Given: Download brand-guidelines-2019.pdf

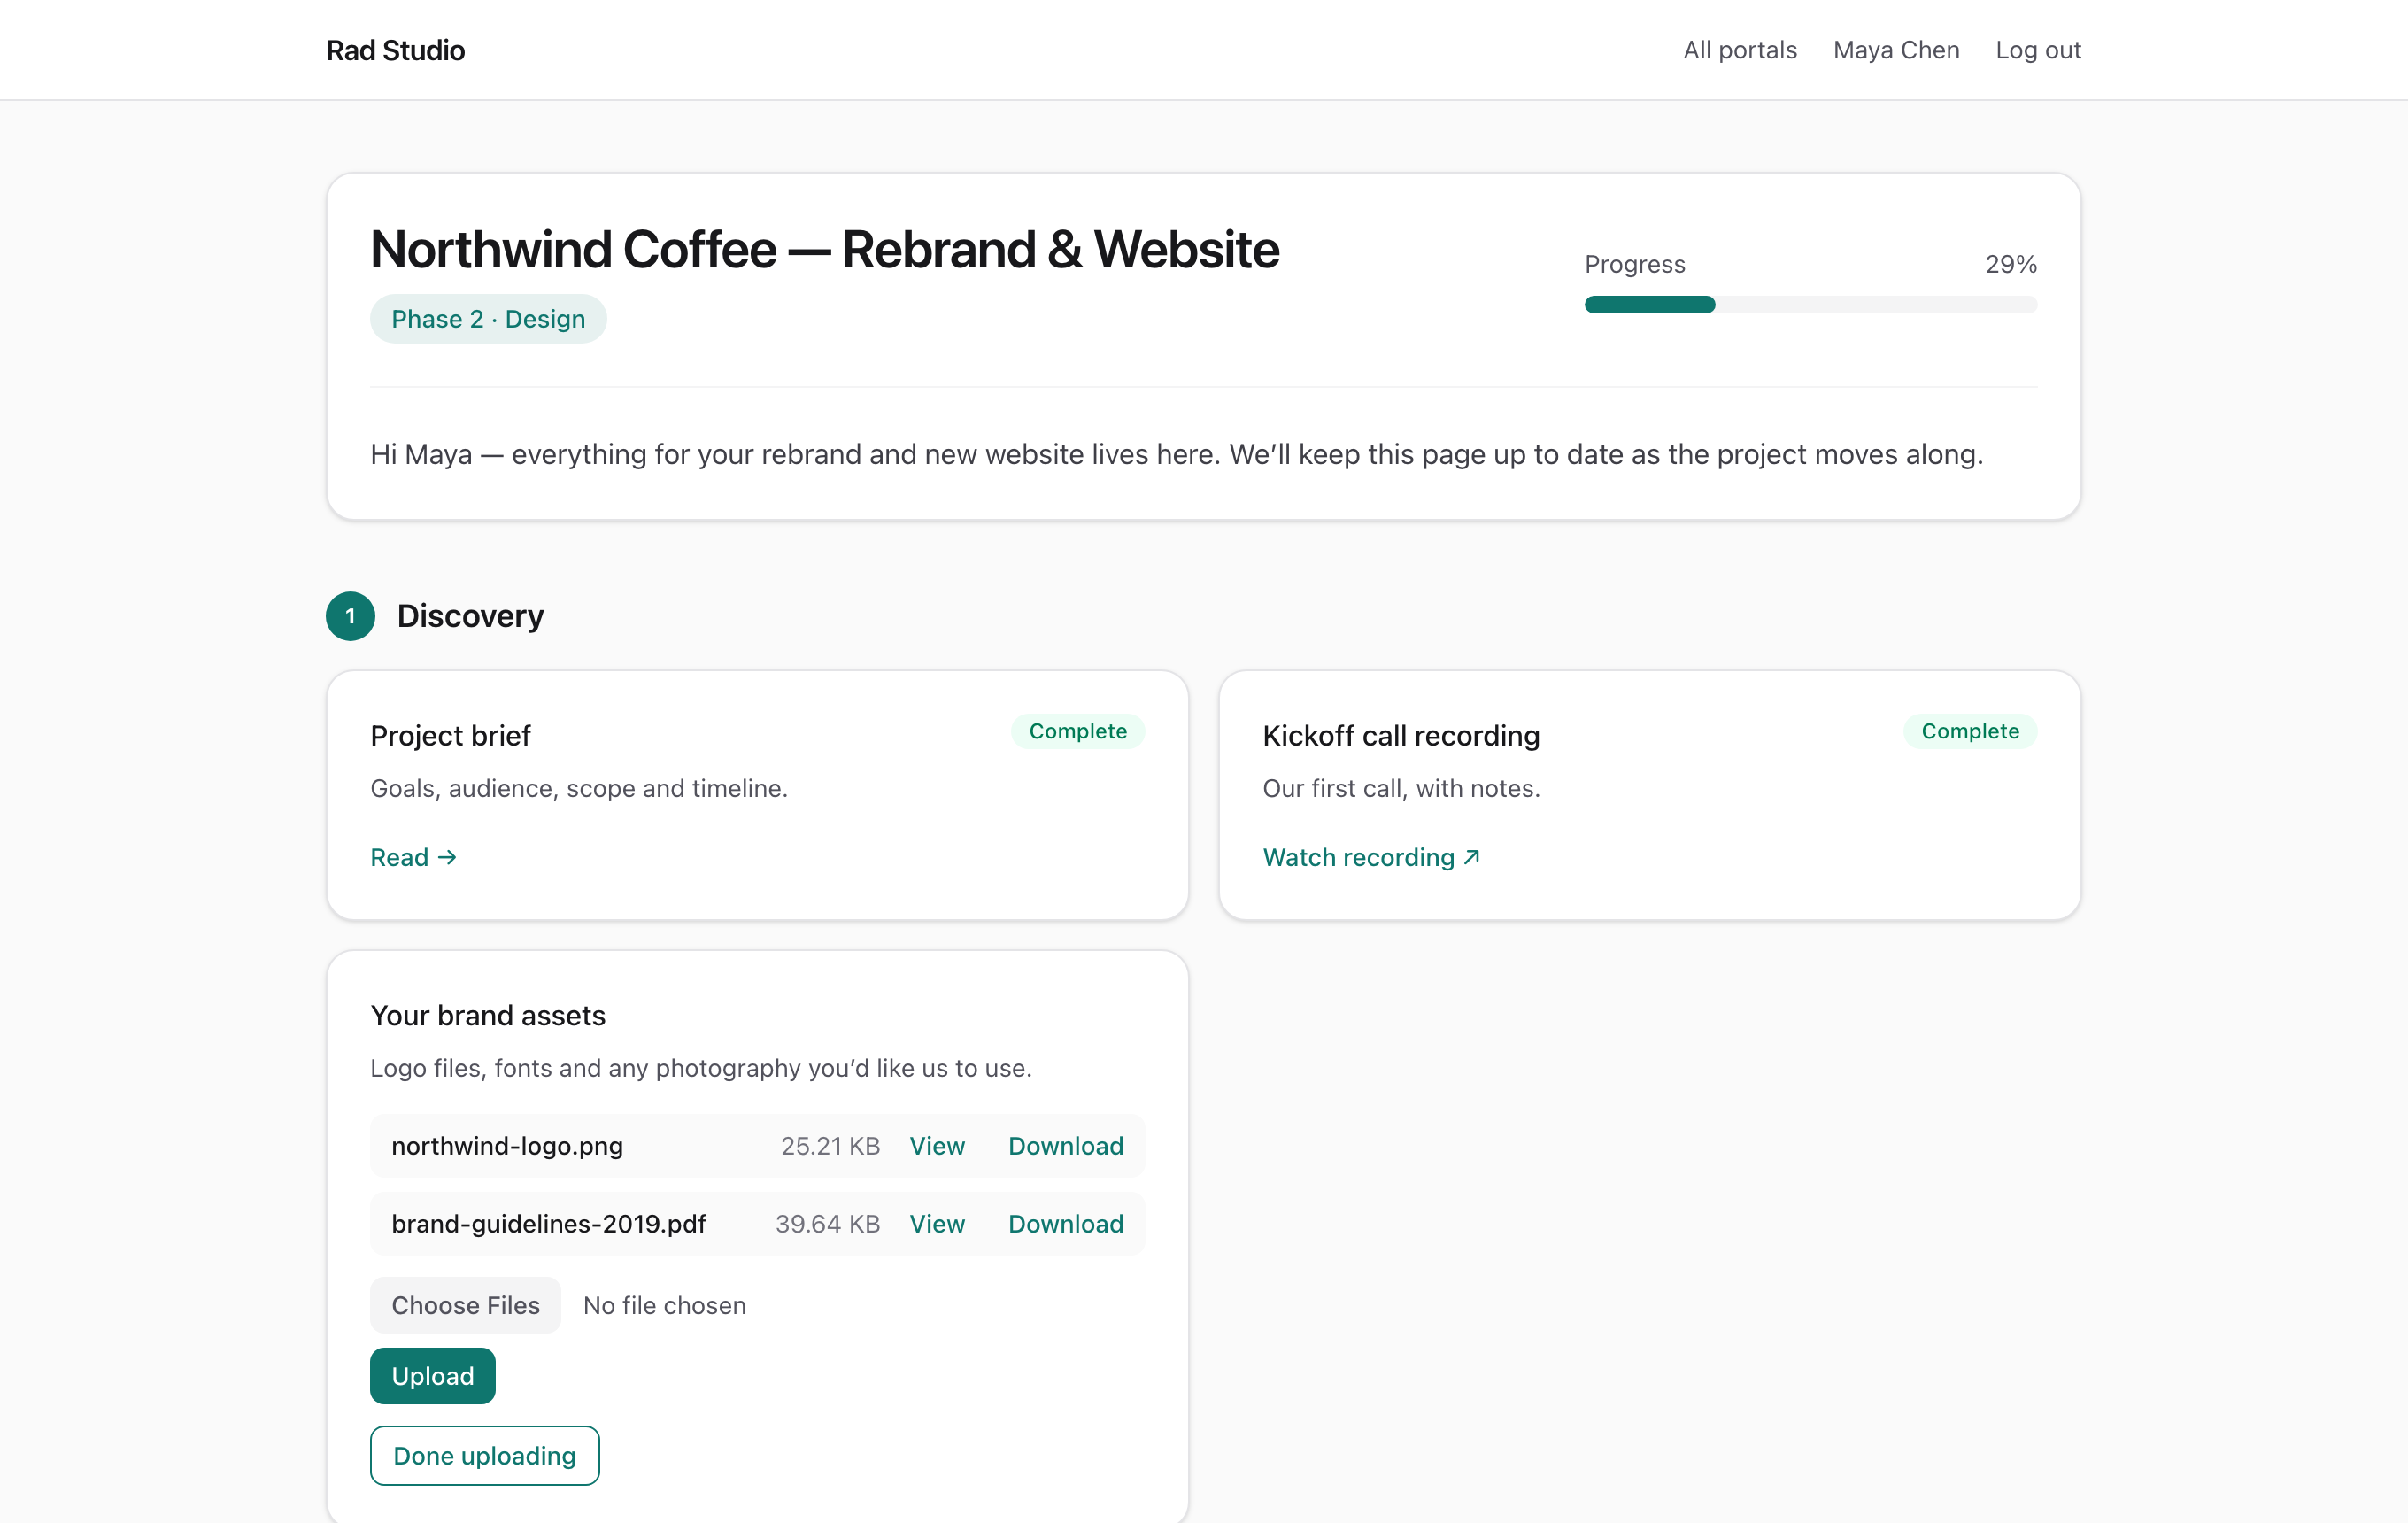Looking at the screenshot, I should coord(1065,1224).
